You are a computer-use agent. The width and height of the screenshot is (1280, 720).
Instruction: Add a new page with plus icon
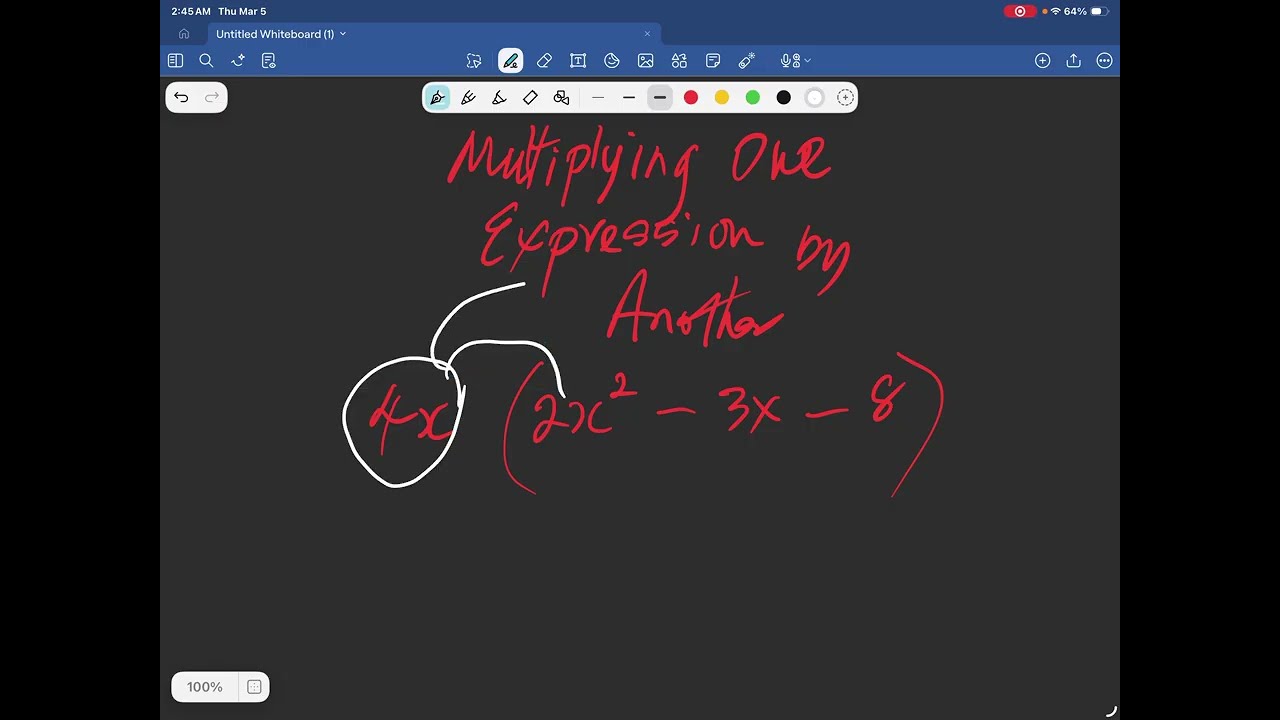(x=1042, y=61)
